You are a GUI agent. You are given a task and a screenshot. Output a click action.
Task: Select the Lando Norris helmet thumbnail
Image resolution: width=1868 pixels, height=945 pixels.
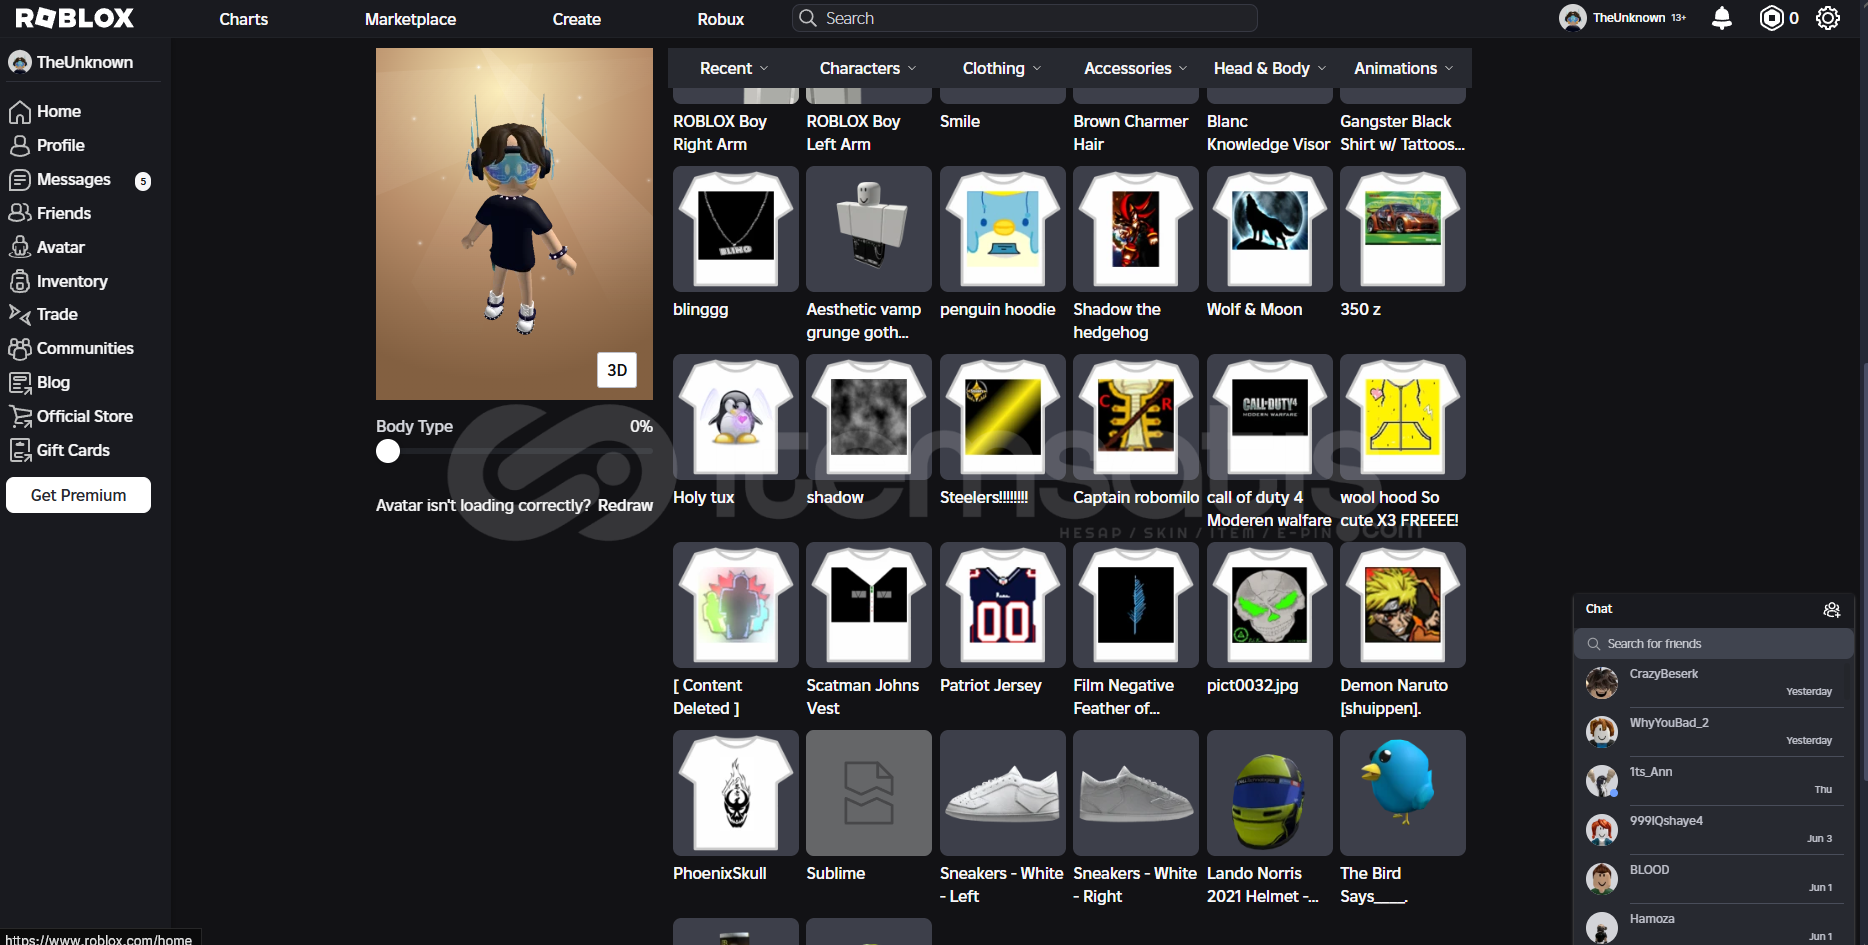point(1269,793)
